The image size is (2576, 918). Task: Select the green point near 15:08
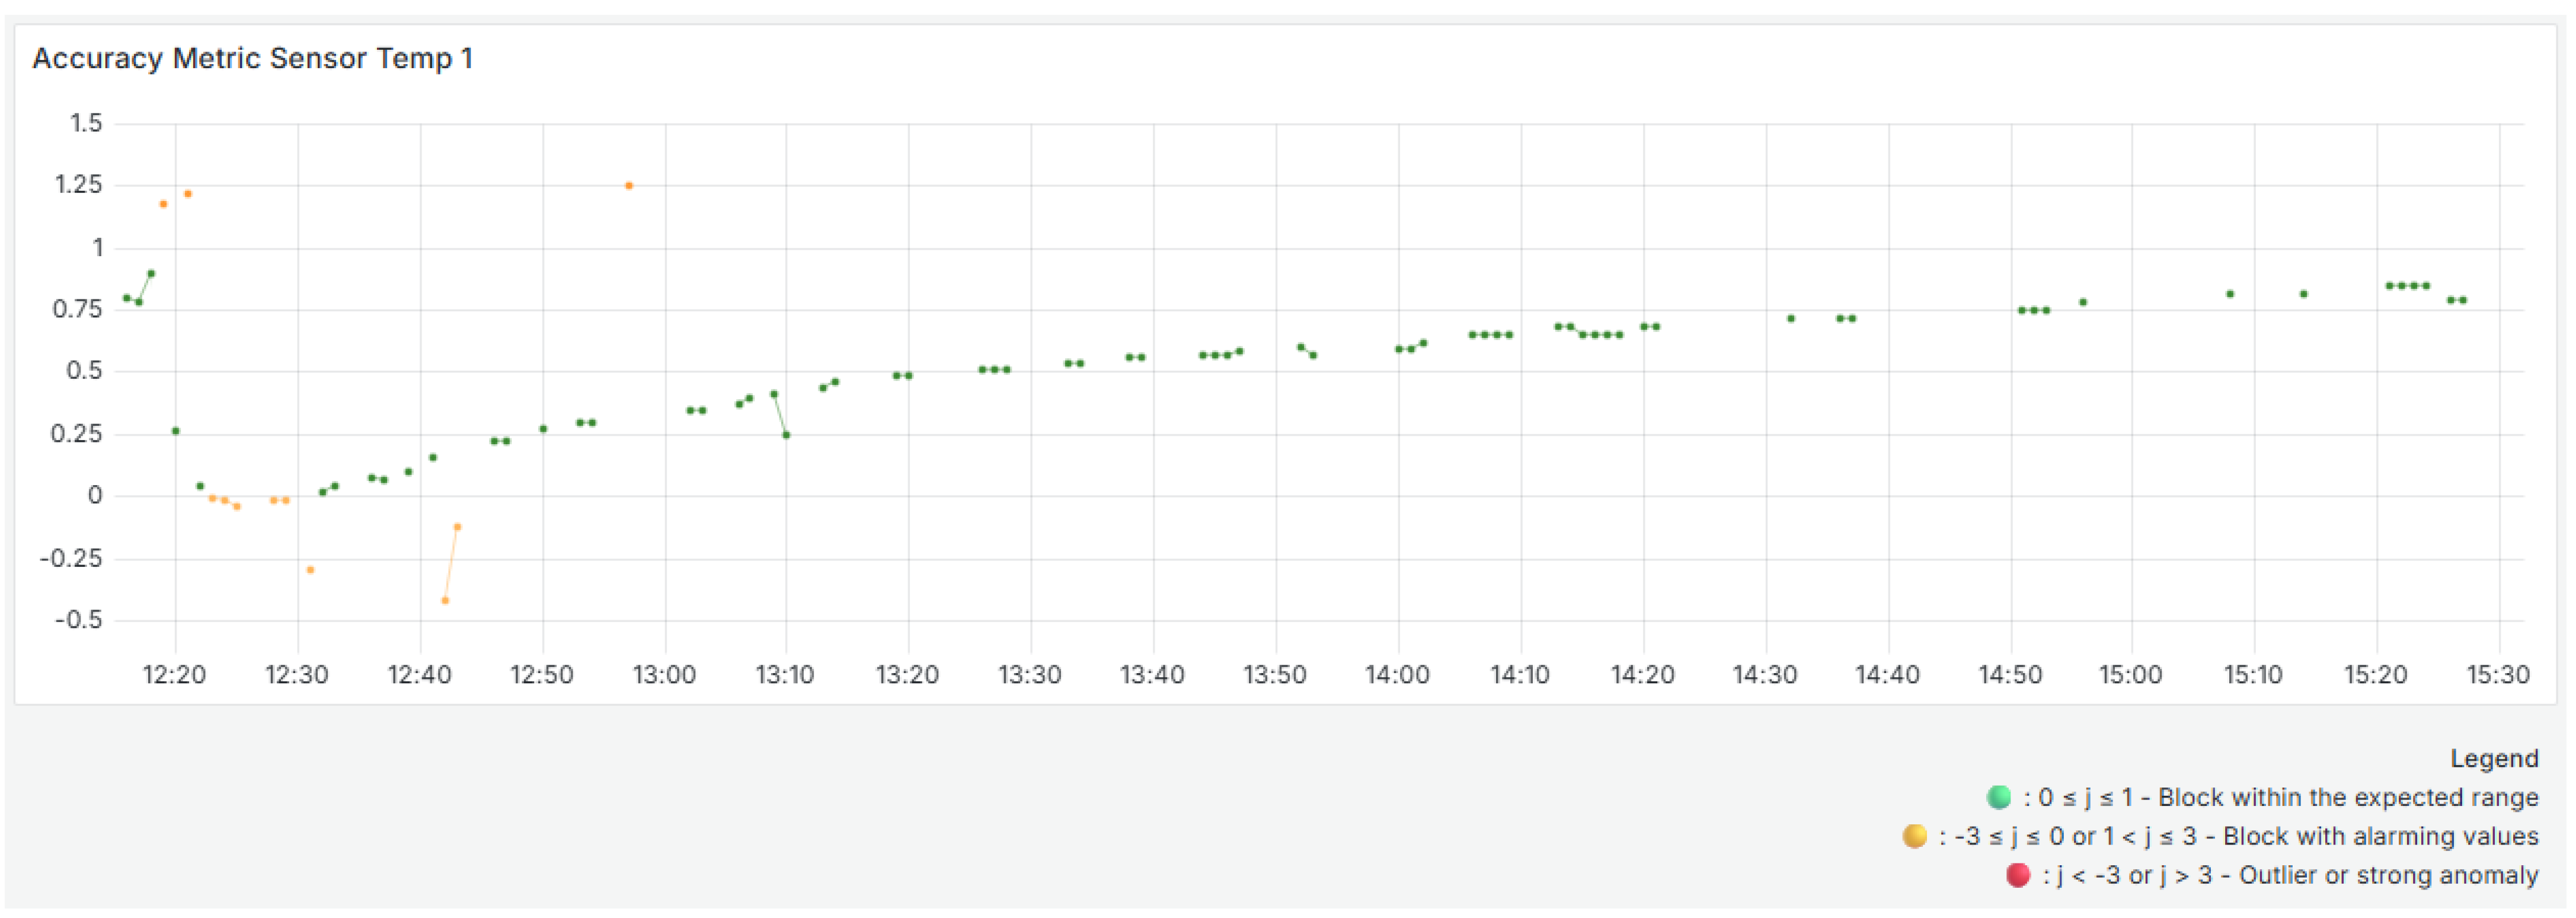coord(2230,294)
